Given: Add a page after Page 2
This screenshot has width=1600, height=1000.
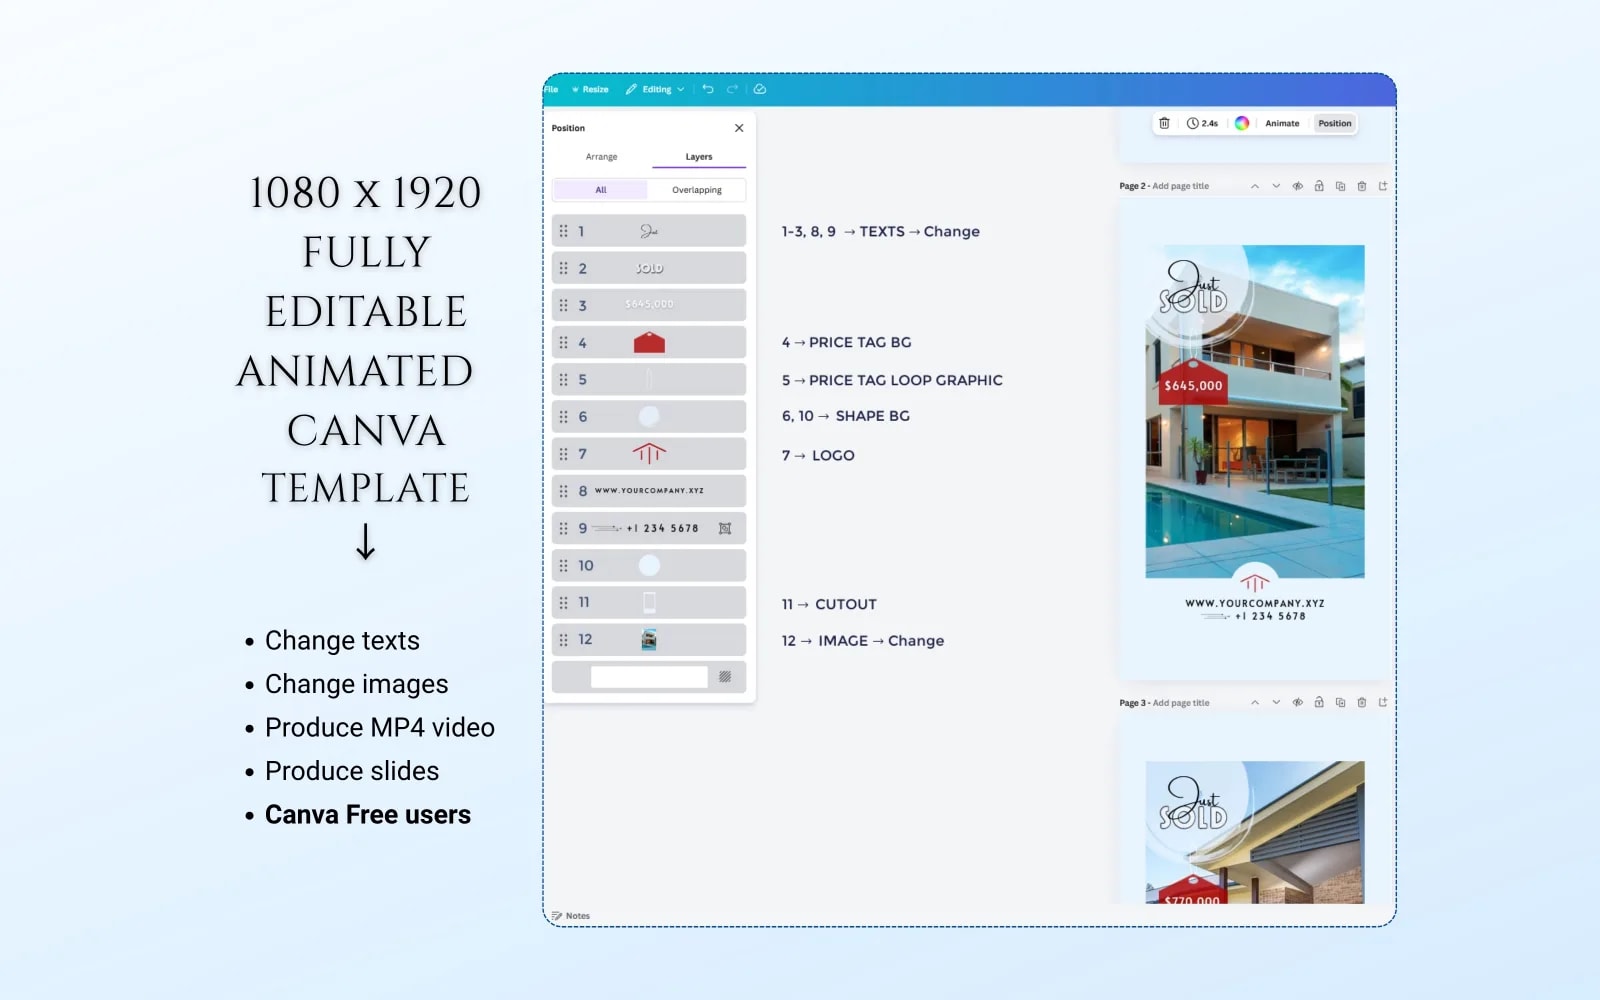Looking at the screenshot, I should [x=1383, y=186].
